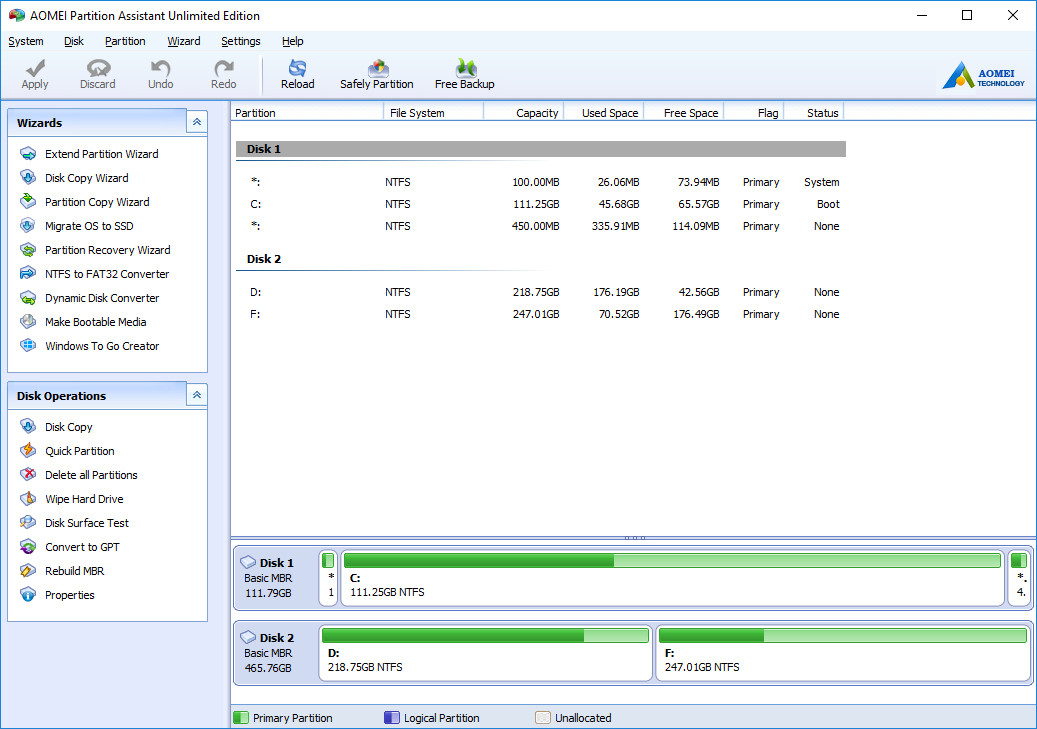Click the Primary Partition legend swatch

241,718
